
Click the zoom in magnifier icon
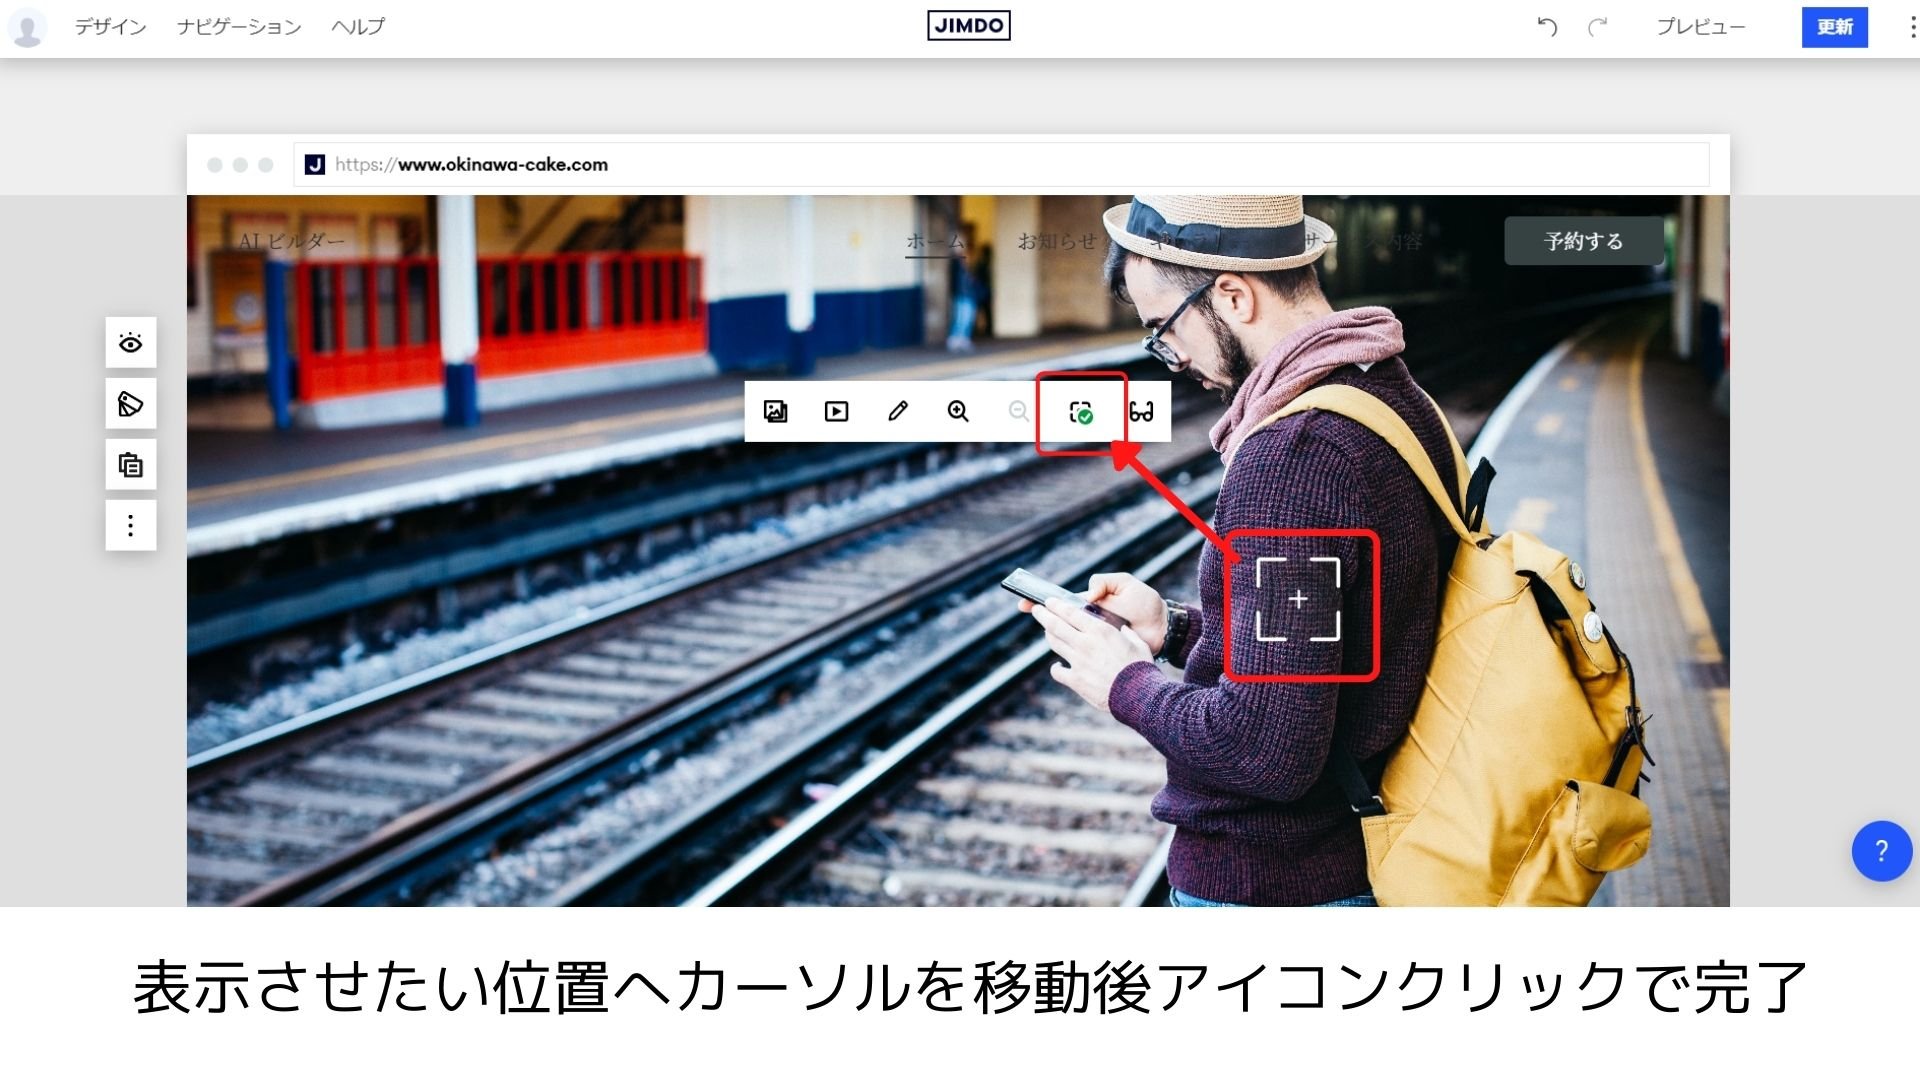[x=958, y=411]
